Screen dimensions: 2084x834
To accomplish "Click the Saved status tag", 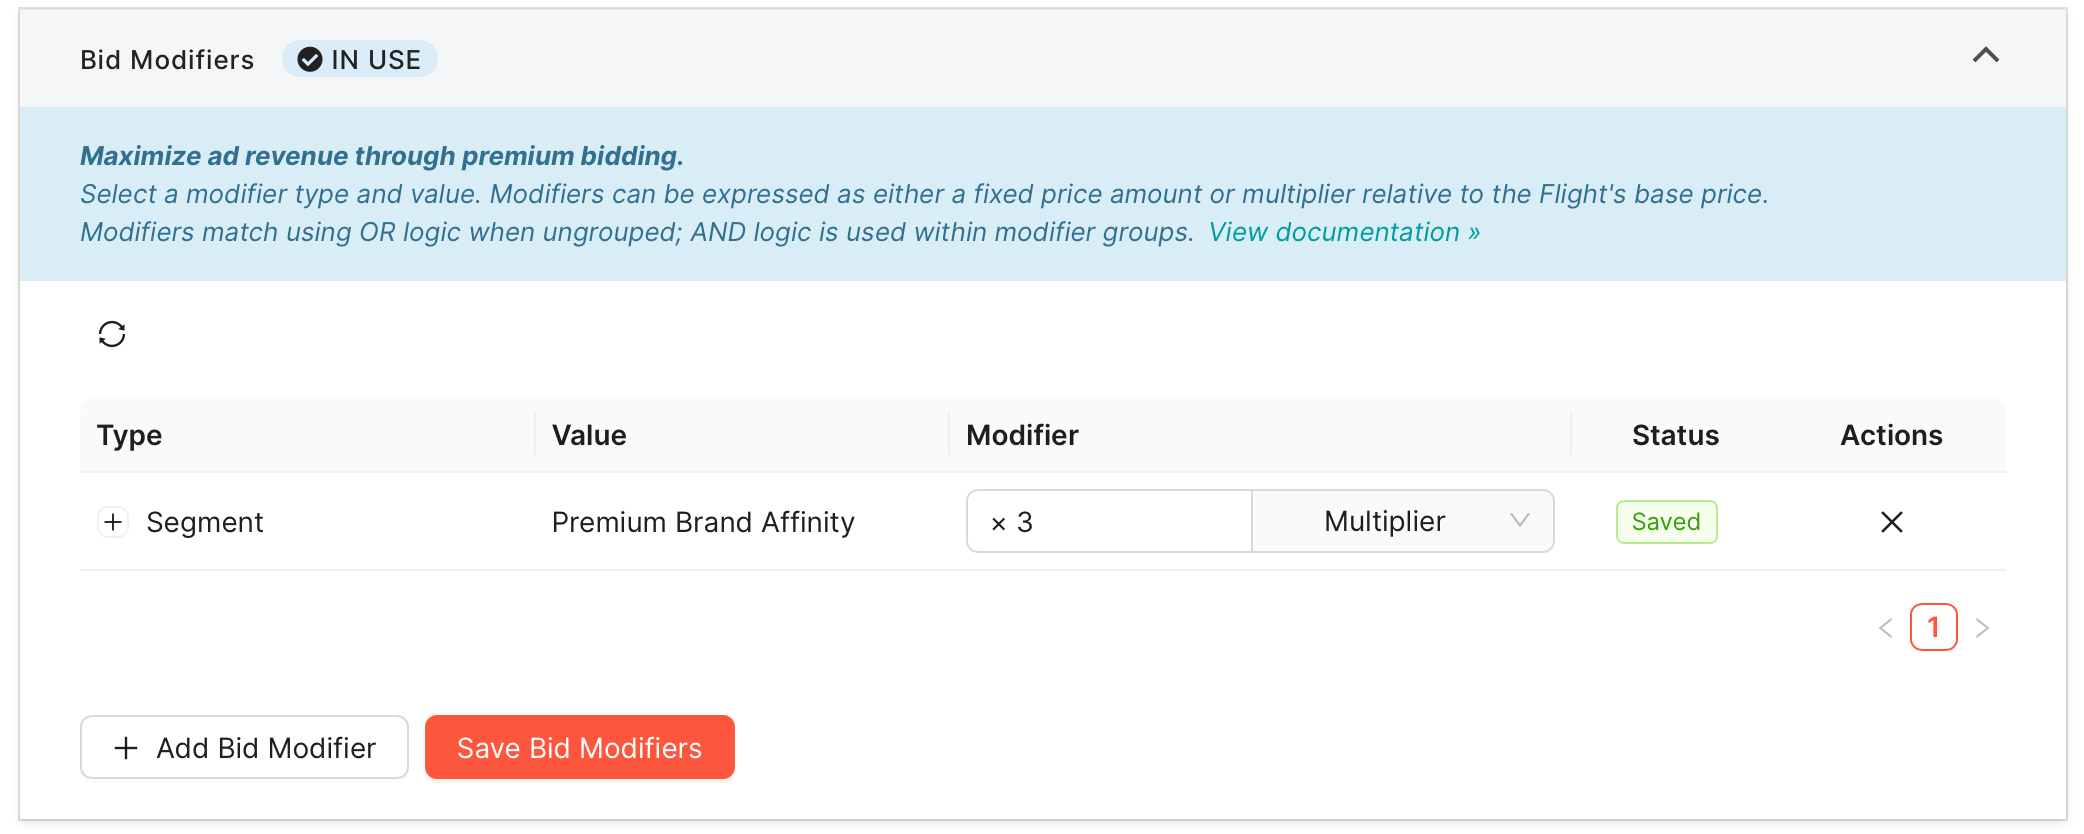I will [1666, 522].
